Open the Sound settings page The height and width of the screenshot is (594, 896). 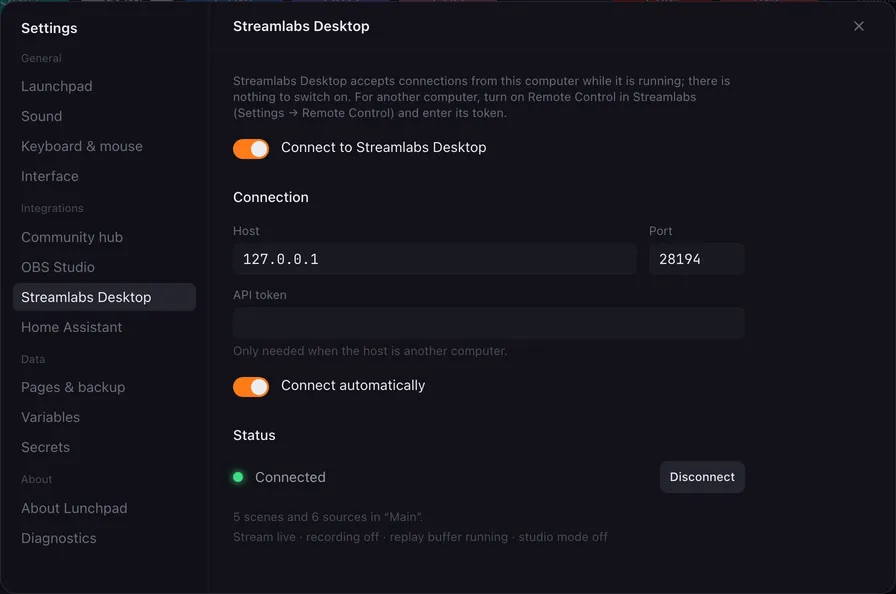point(104,117)
